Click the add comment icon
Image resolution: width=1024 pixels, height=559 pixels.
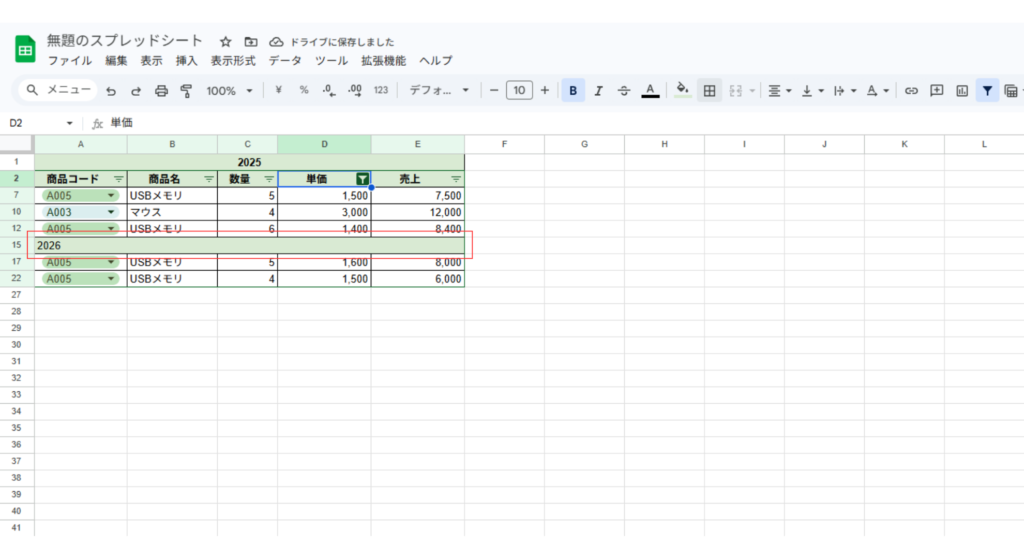[937, 91]
